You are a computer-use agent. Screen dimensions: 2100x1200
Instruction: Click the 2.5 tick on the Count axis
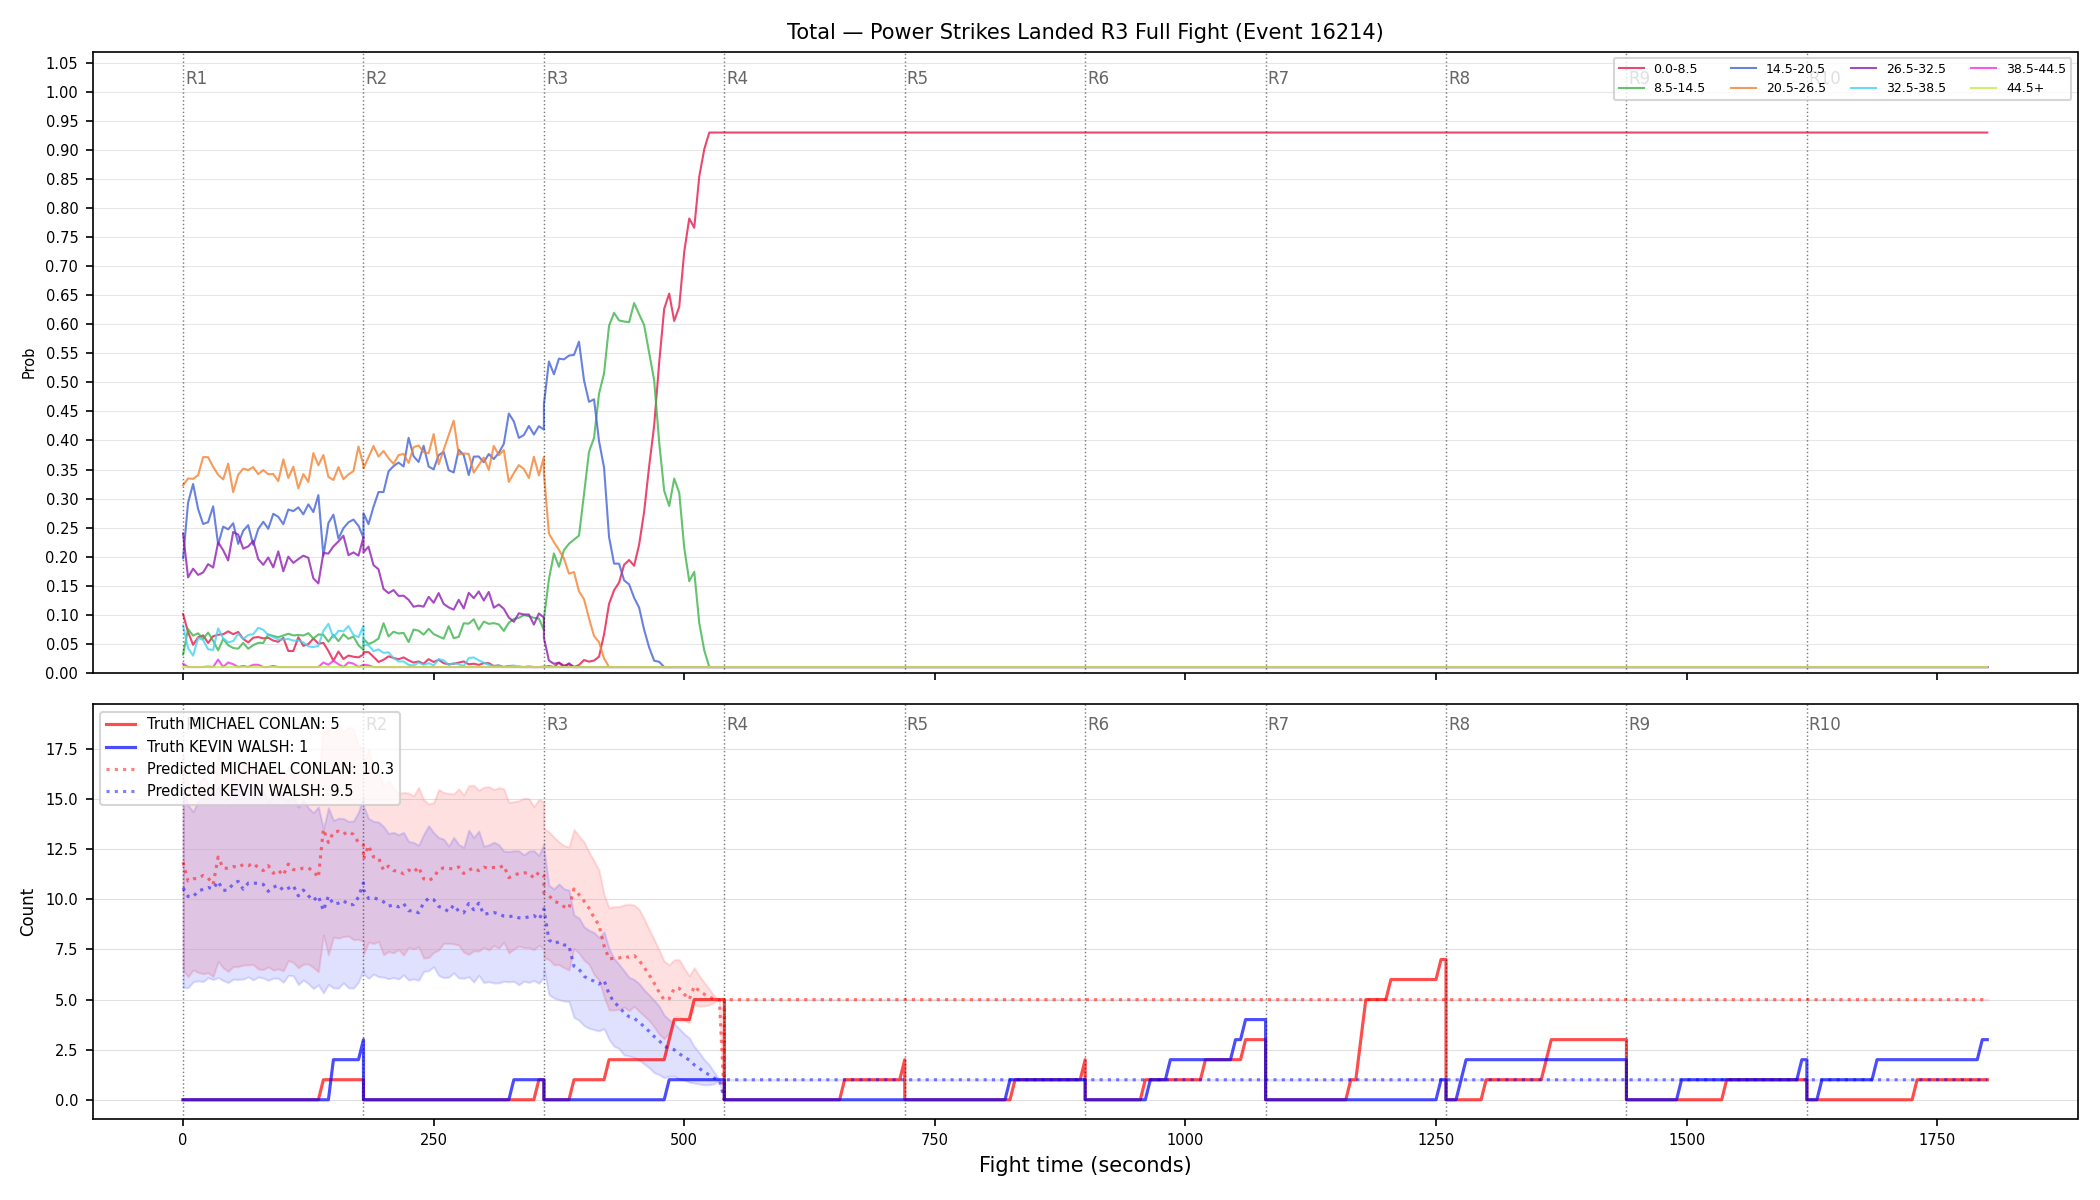tap(66, 1050)
